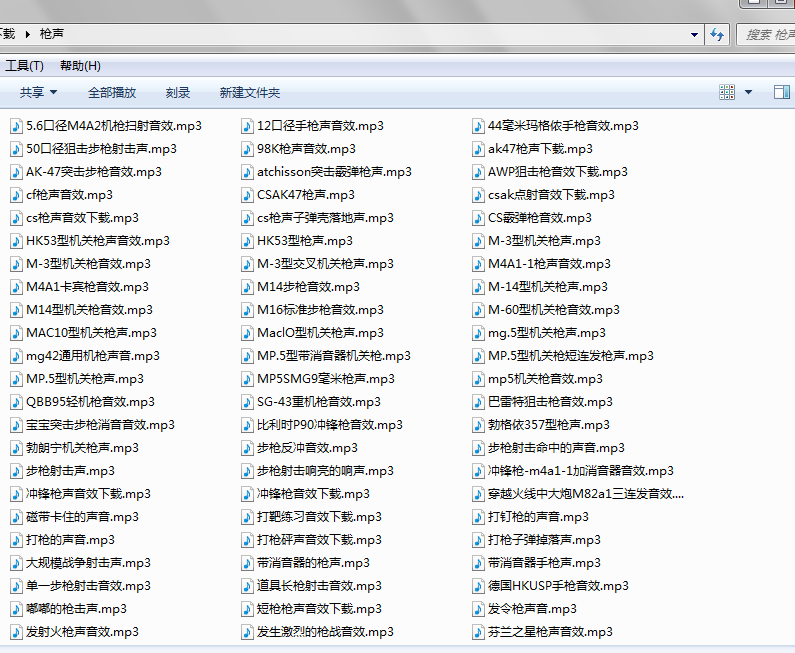Select file name 巴雷特狙击枪音效.mp3
This screenshot has width=795, height=653.
550,402
